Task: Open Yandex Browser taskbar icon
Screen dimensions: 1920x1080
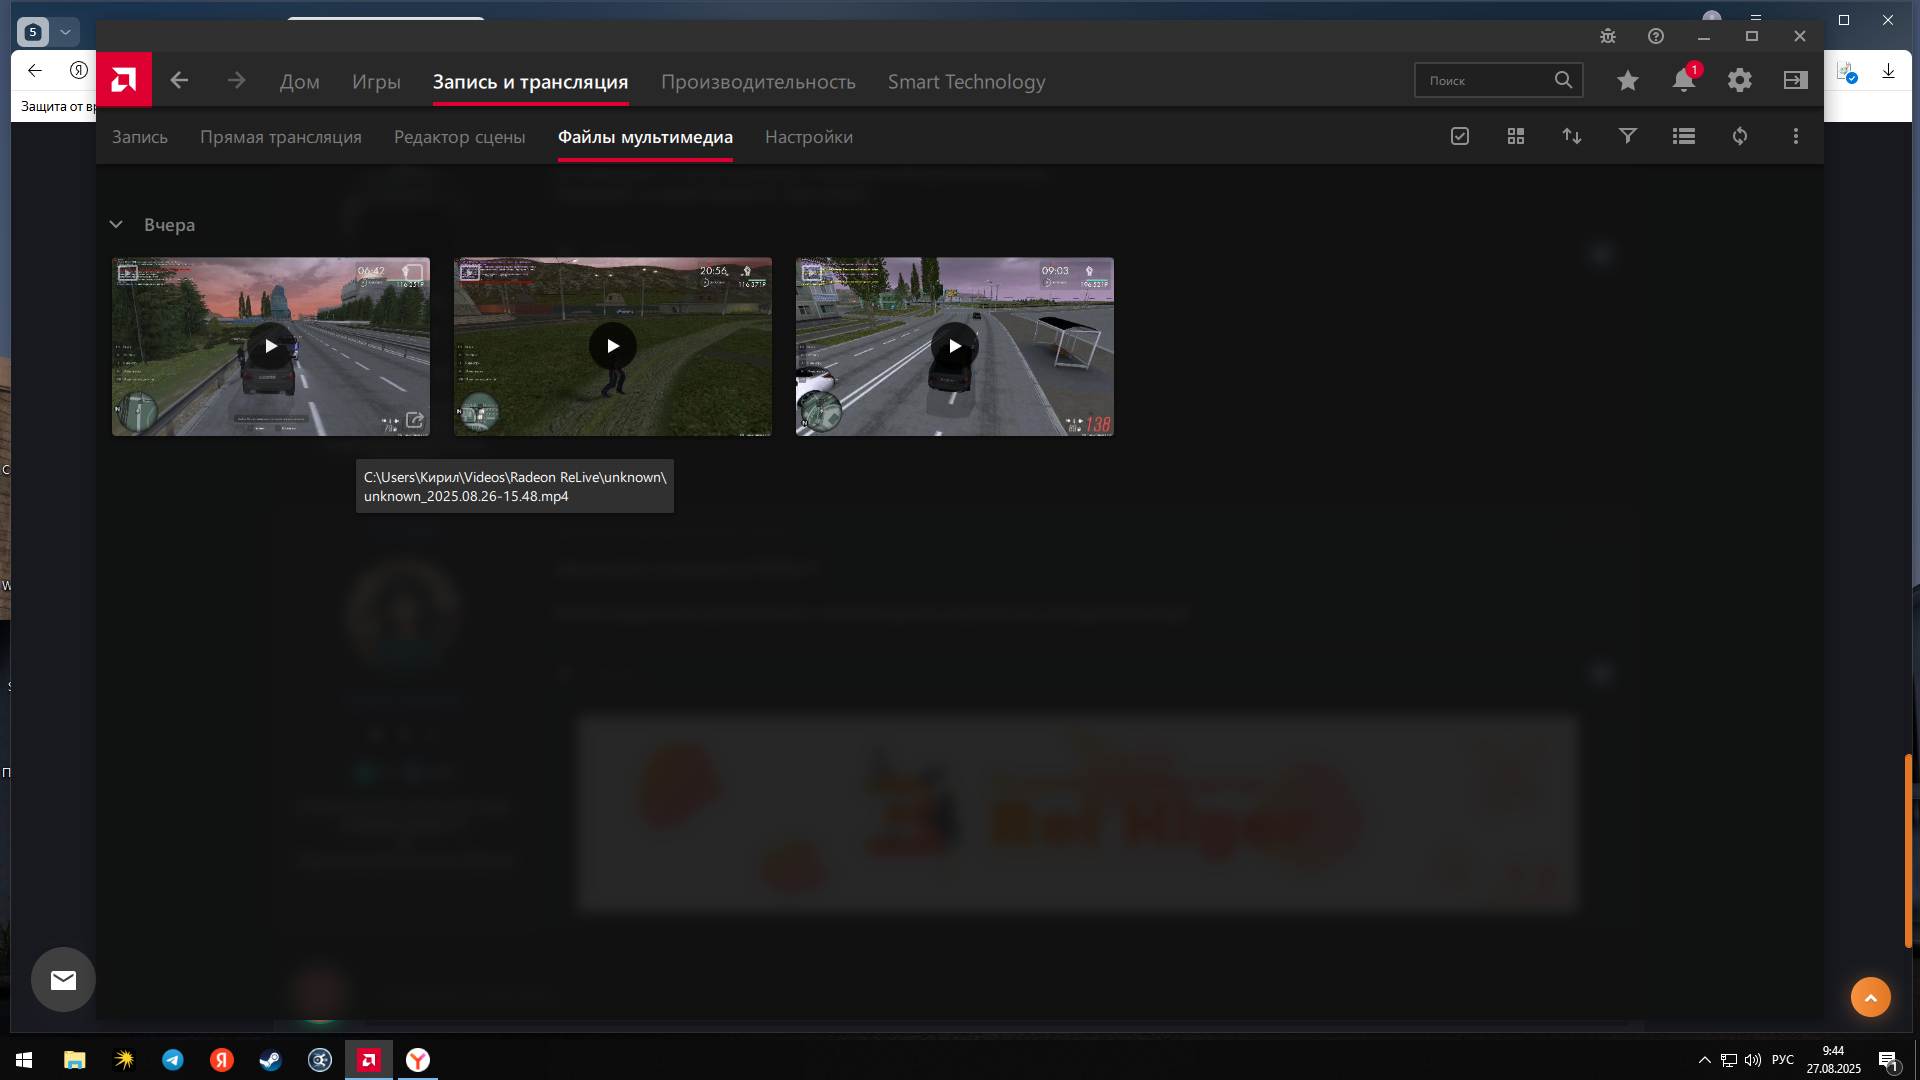Action: point(418,1060)
